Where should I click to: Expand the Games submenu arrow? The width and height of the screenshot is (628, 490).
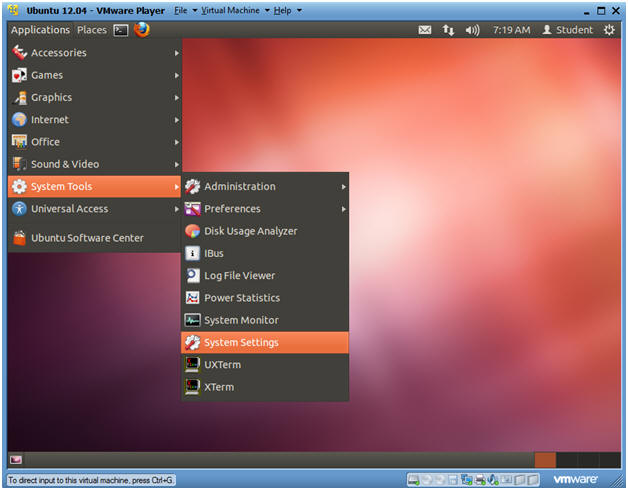pyautogui.click(x=177, y=75)
